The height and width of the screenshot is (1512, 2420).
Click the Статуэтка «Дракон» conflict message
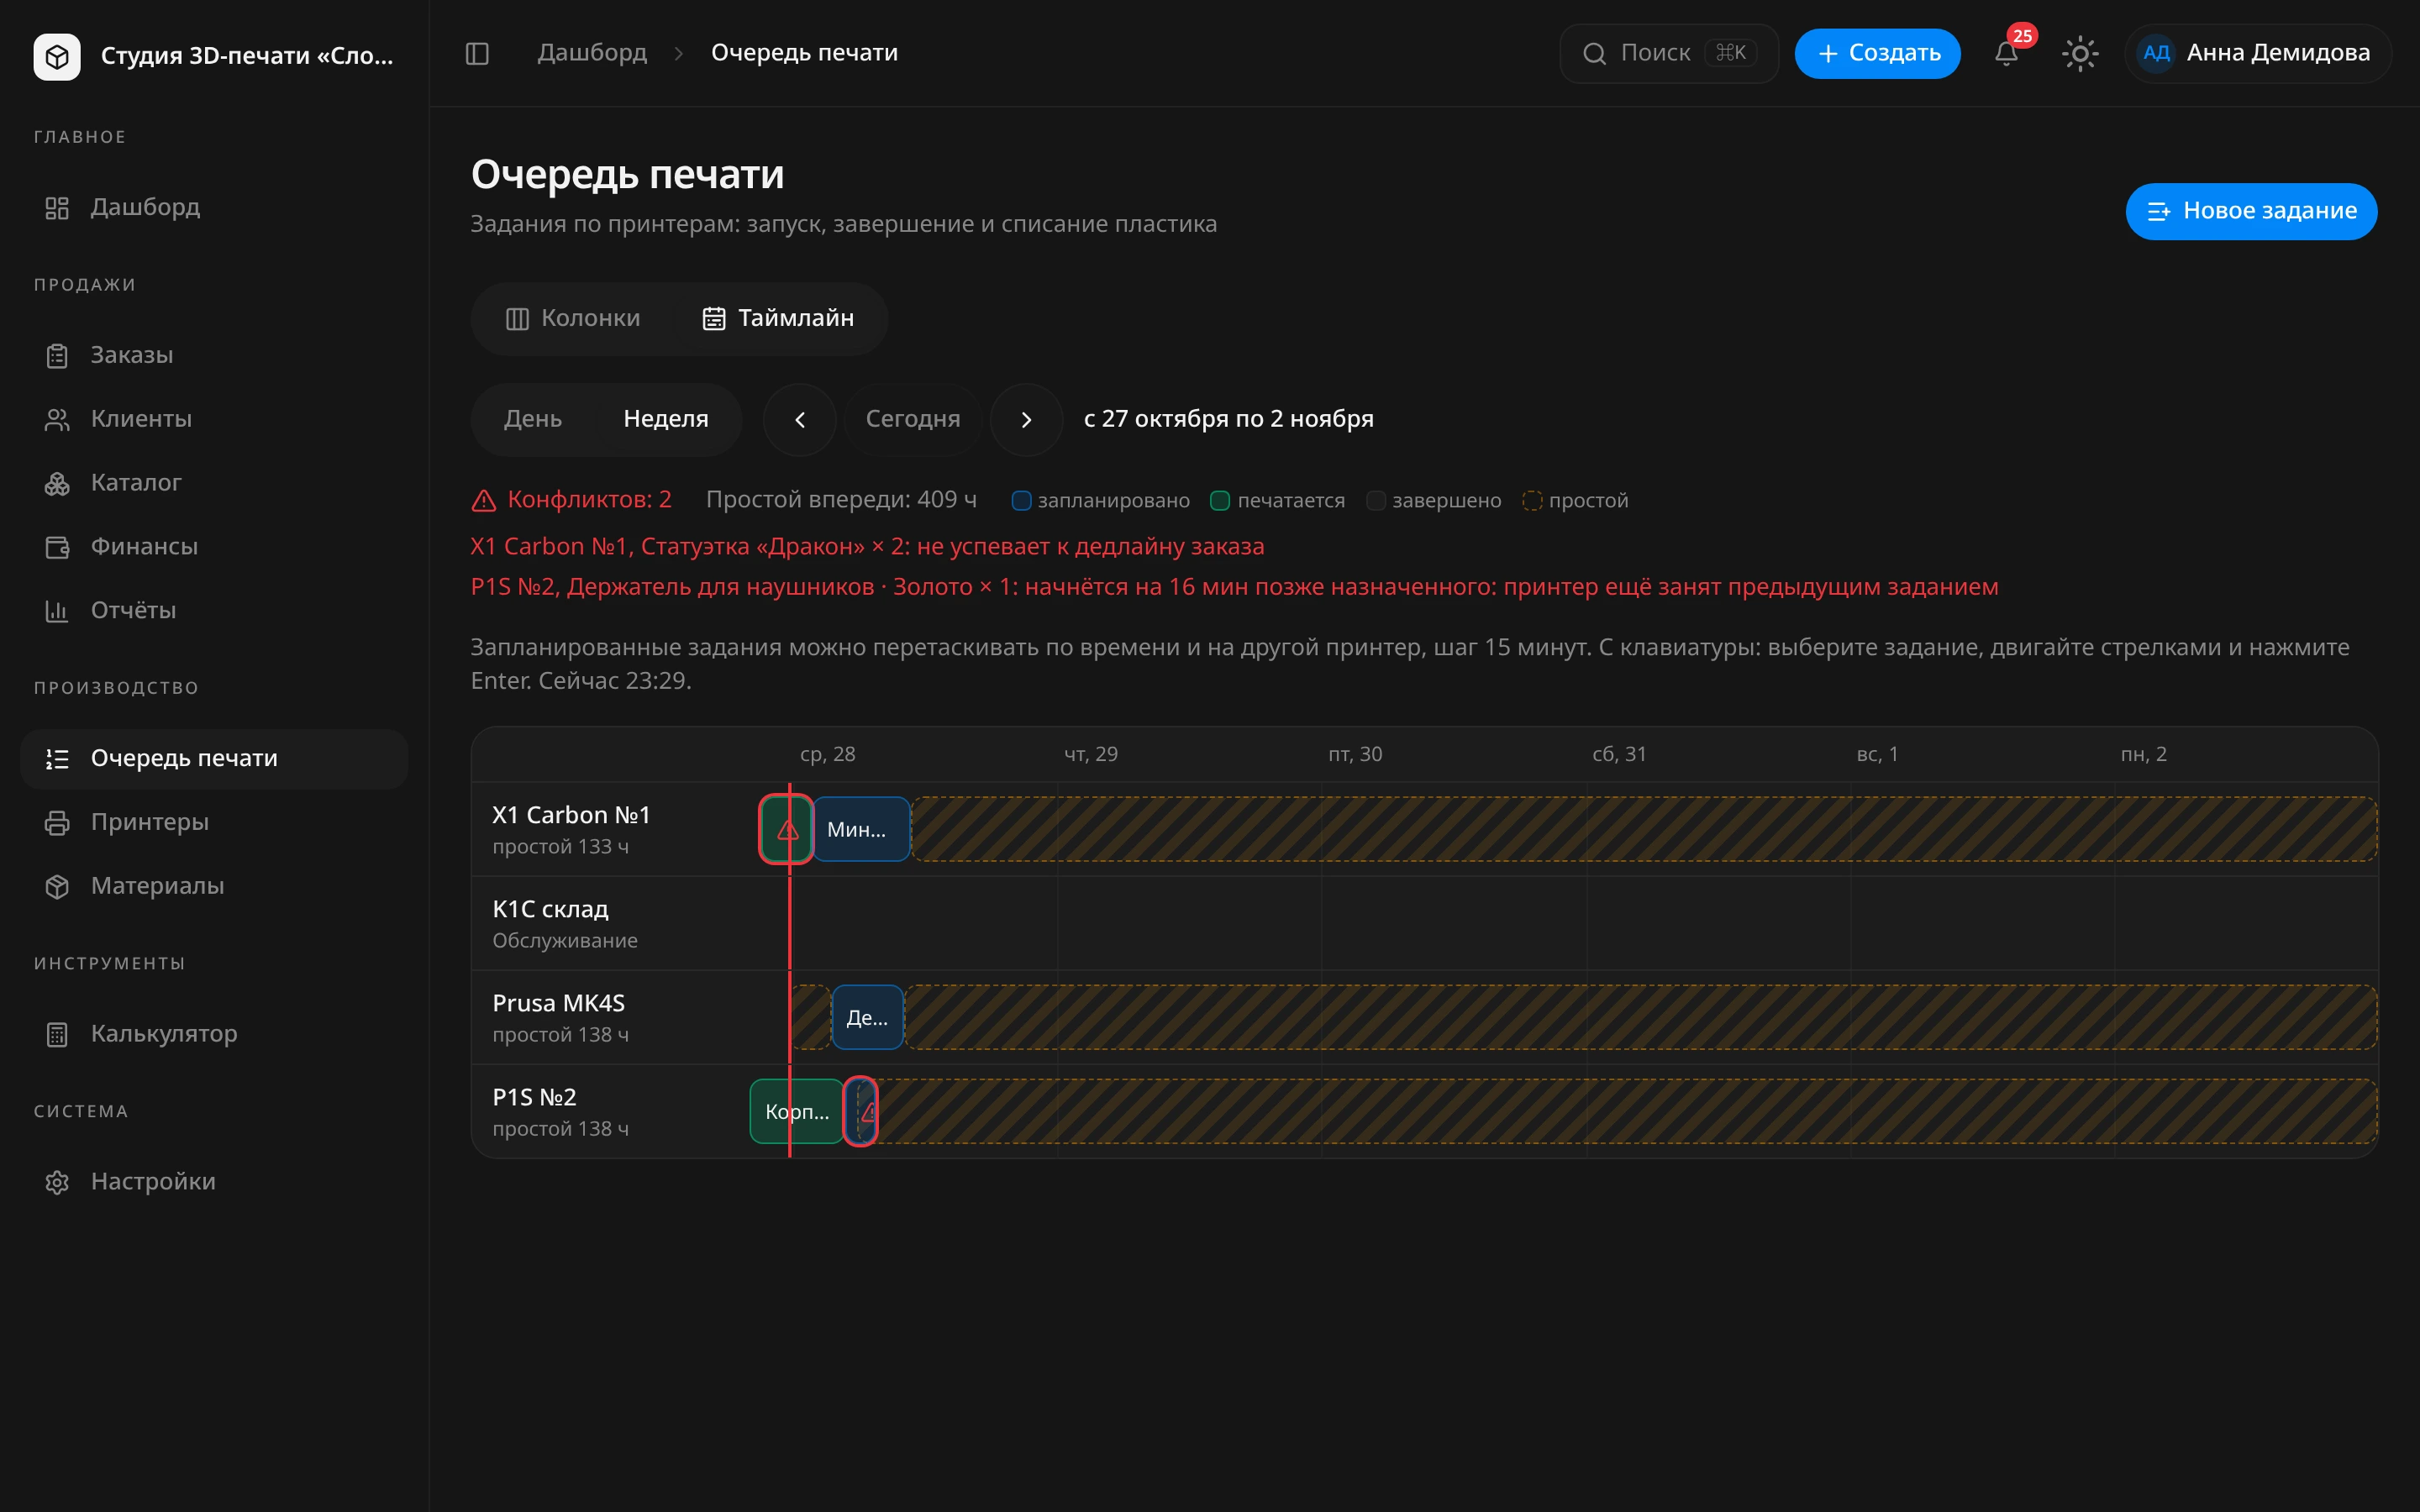click(867, 547)
